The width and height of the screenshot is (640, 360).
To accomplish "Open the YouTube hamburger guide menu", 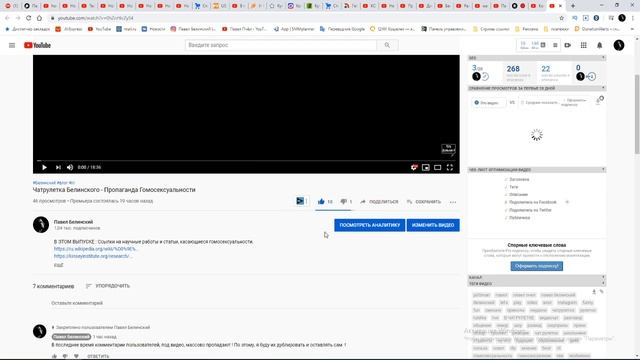I will click(12, 45).
